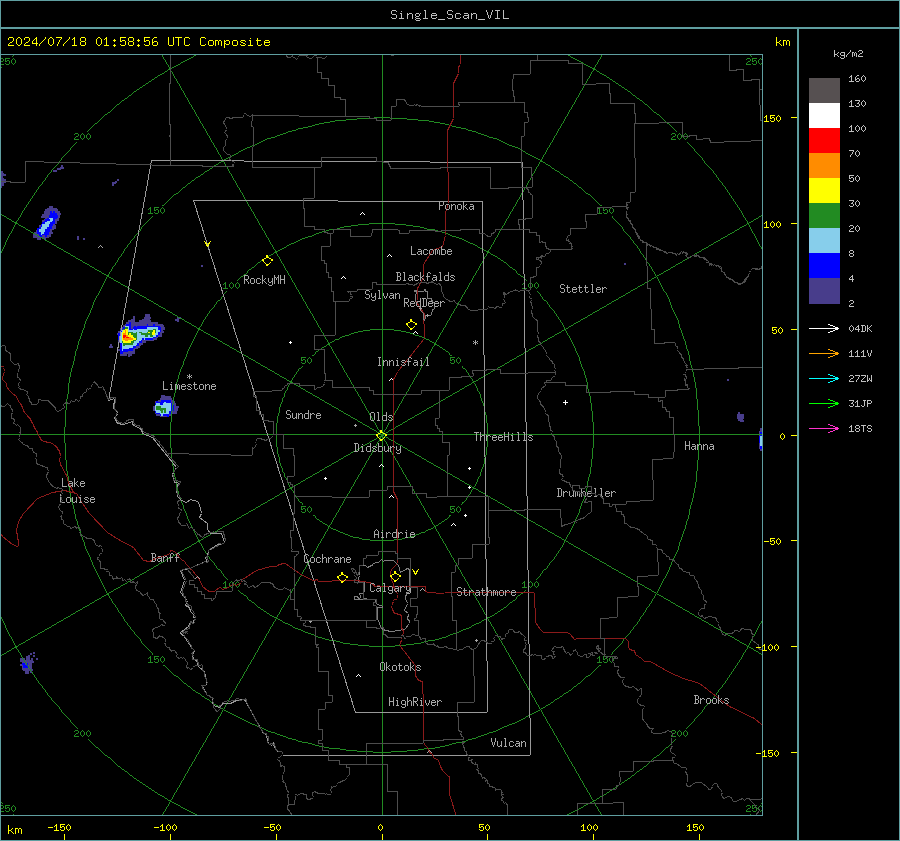The height and width of the screenshot is (841, 900).
Task: Click the purple echo in the southwest corner
Action: (27, 662)
